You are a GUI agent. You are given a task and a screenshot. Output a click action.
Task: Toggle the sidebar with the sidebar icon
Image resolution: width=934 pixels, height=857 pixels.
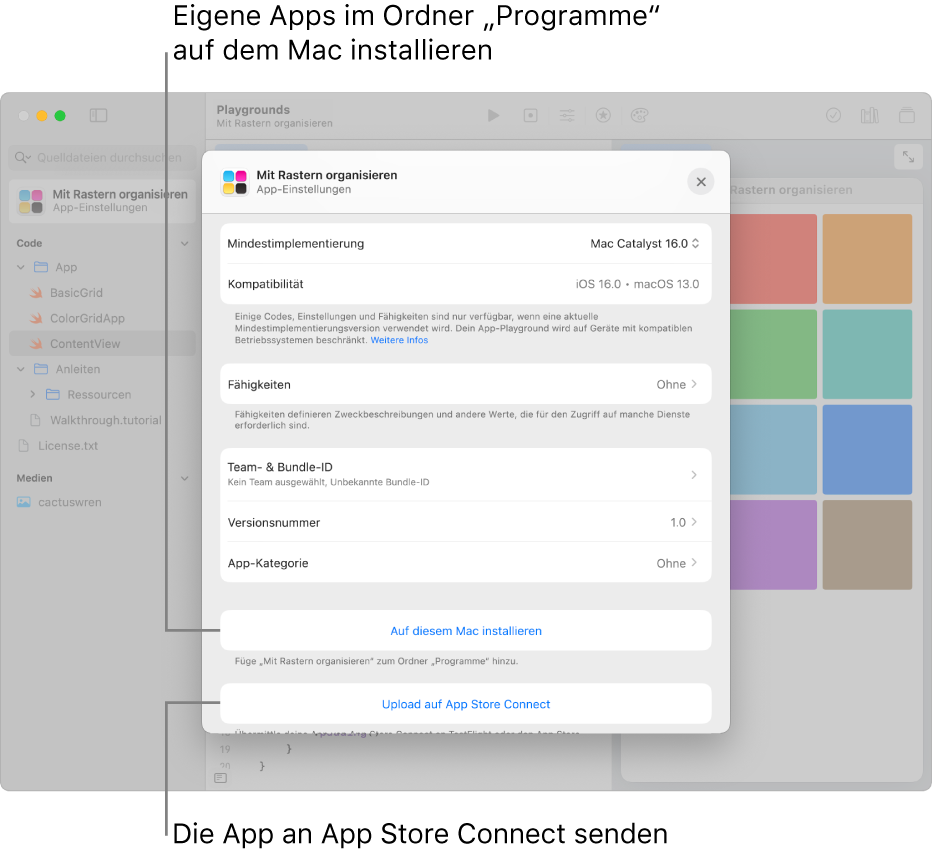point(98,116)
